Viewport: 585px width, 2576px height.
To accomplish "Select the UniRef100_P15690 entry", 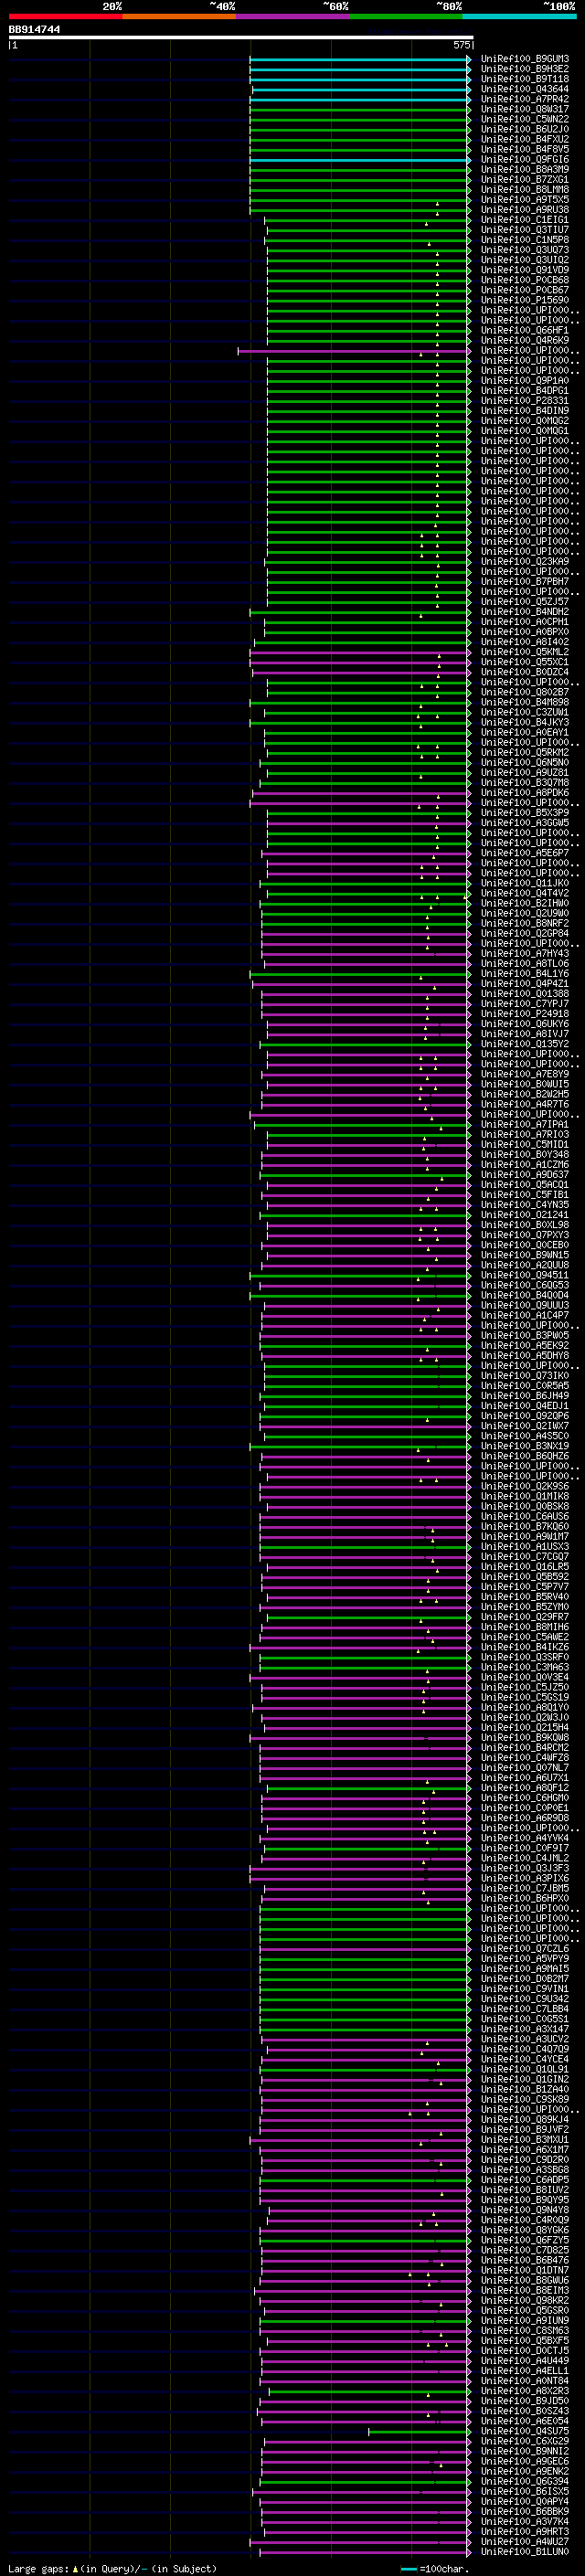I will 524,300.
